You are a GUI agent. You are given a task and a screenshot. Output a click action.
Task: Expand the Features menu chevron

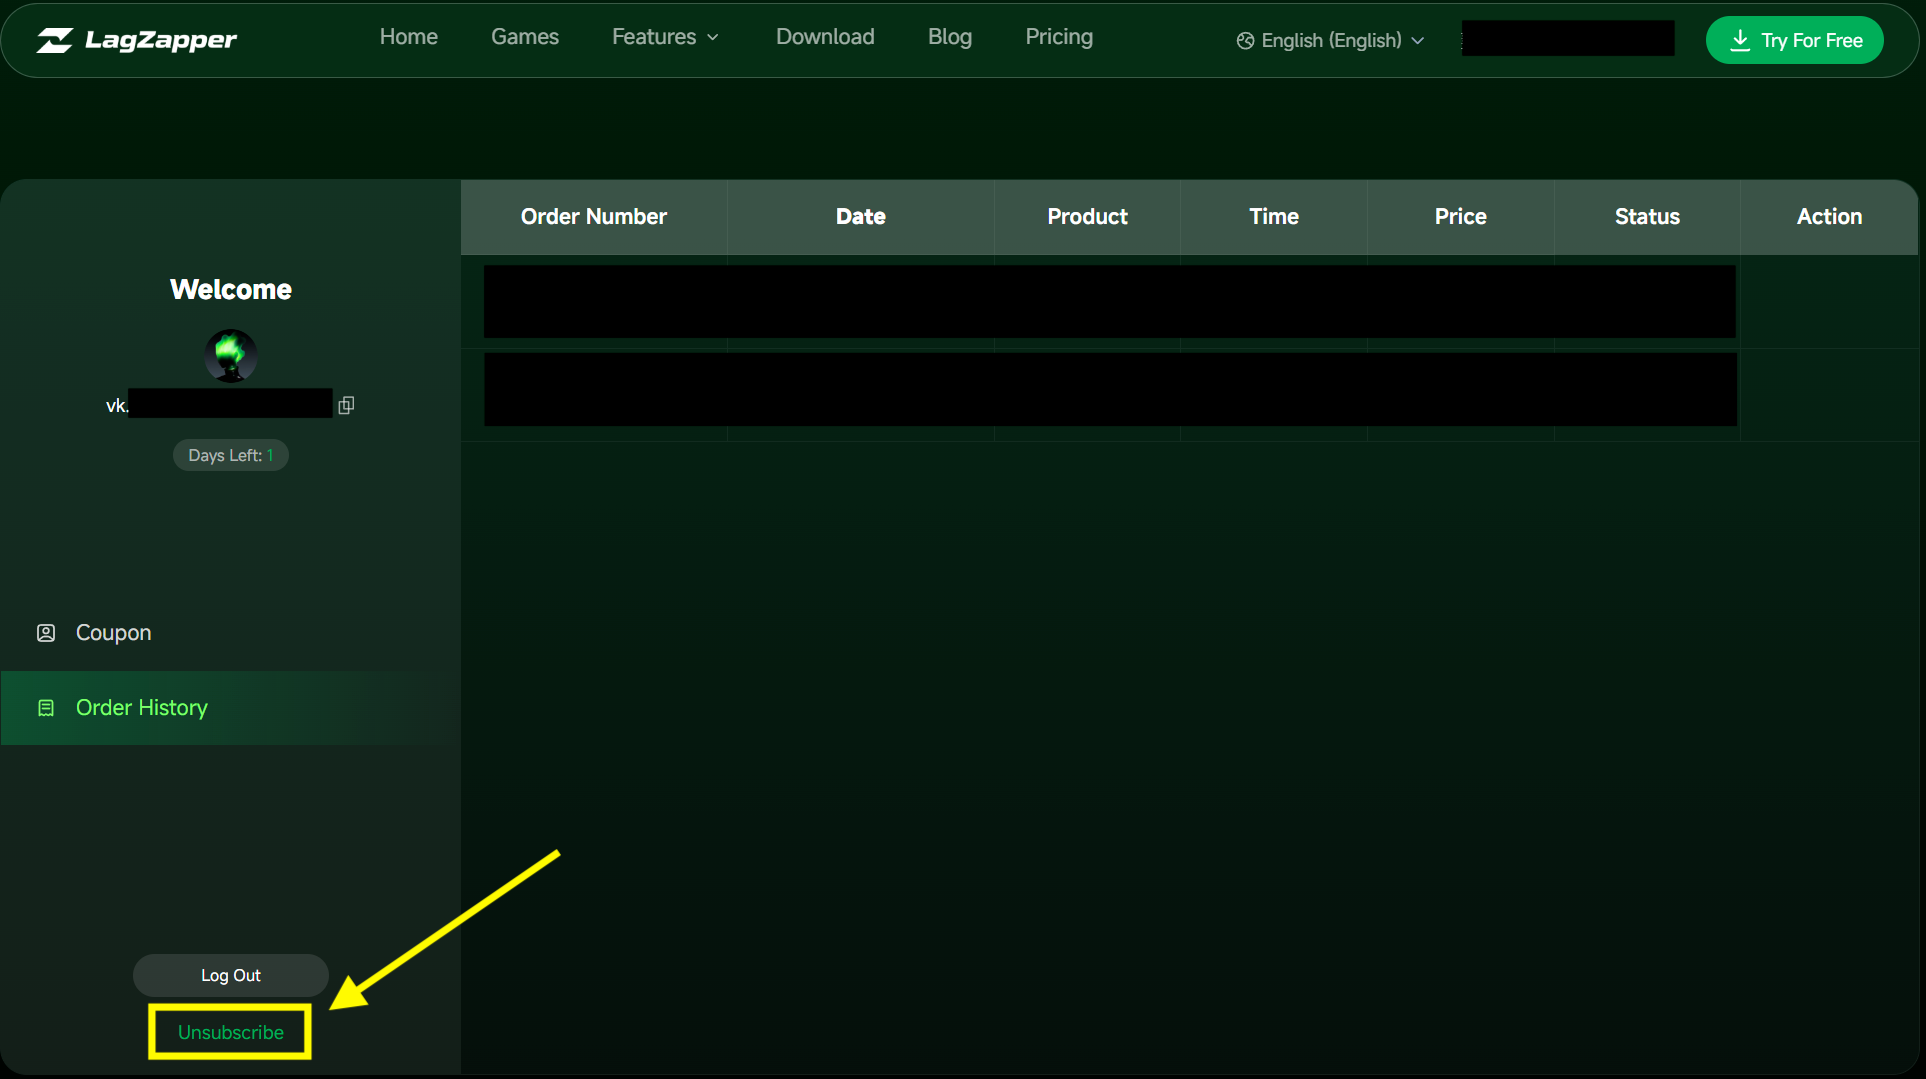[x=713, y=38]
